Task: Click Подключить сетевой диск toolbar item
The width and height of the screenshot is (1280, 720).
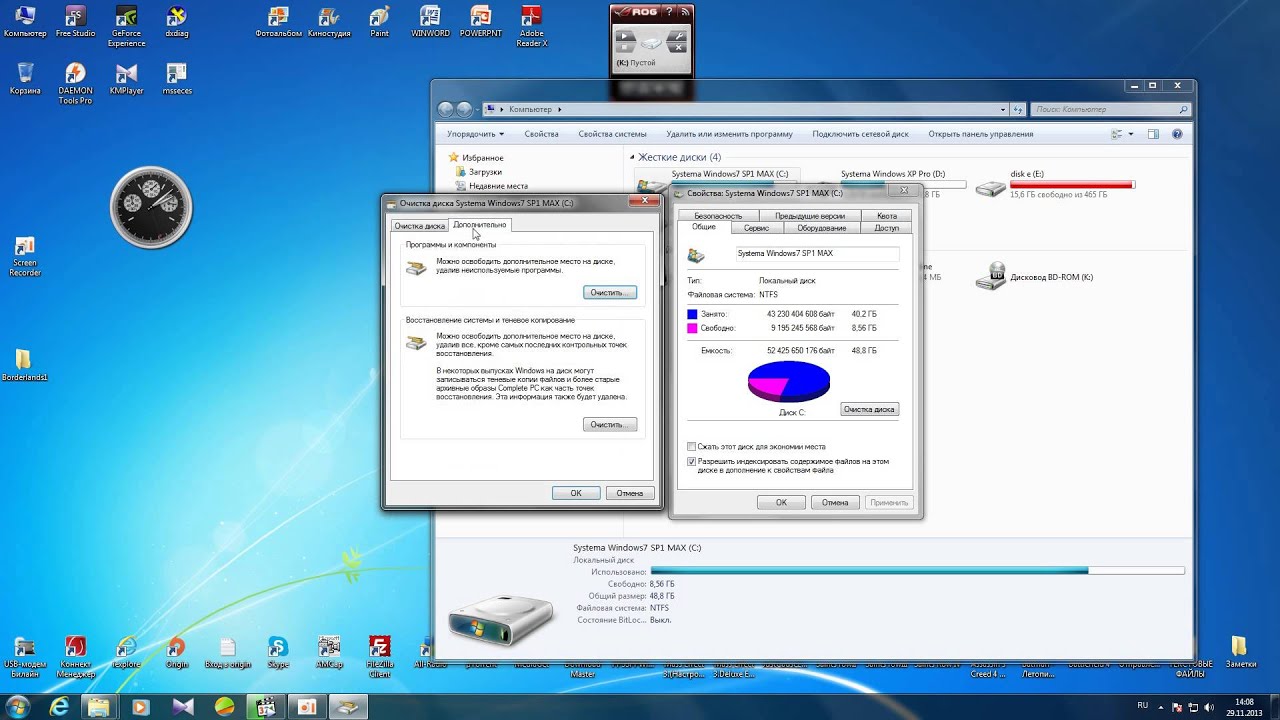Action: (x=860, y=134)
